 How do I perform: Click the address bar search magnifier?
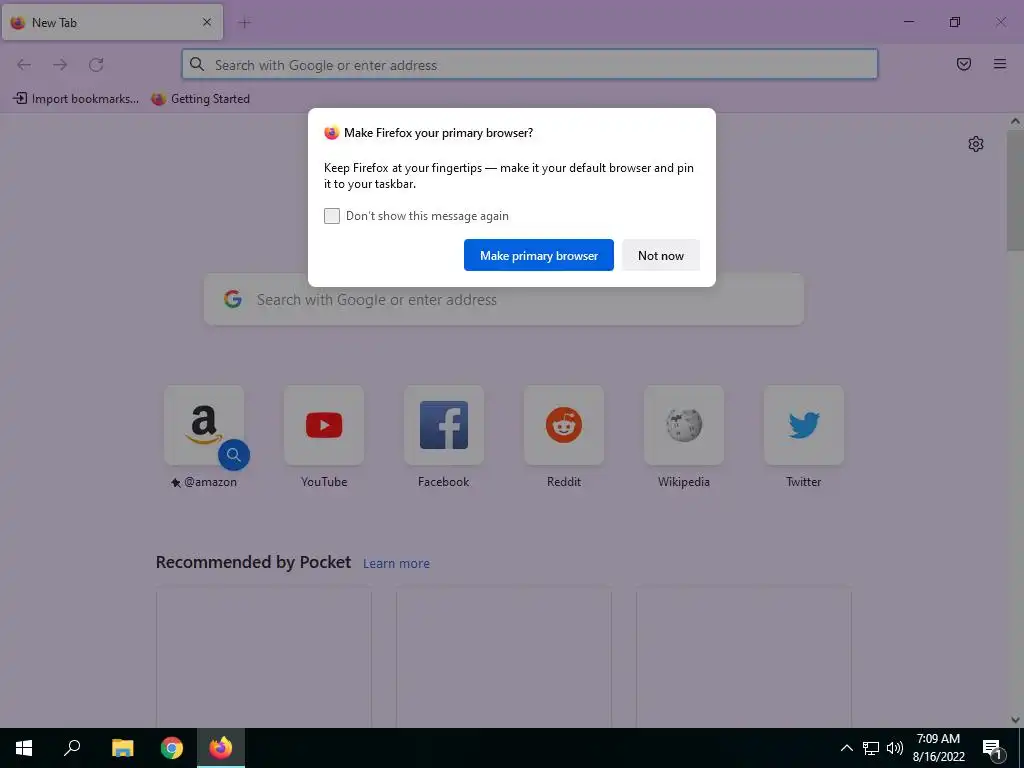click(x=197, y=64)
